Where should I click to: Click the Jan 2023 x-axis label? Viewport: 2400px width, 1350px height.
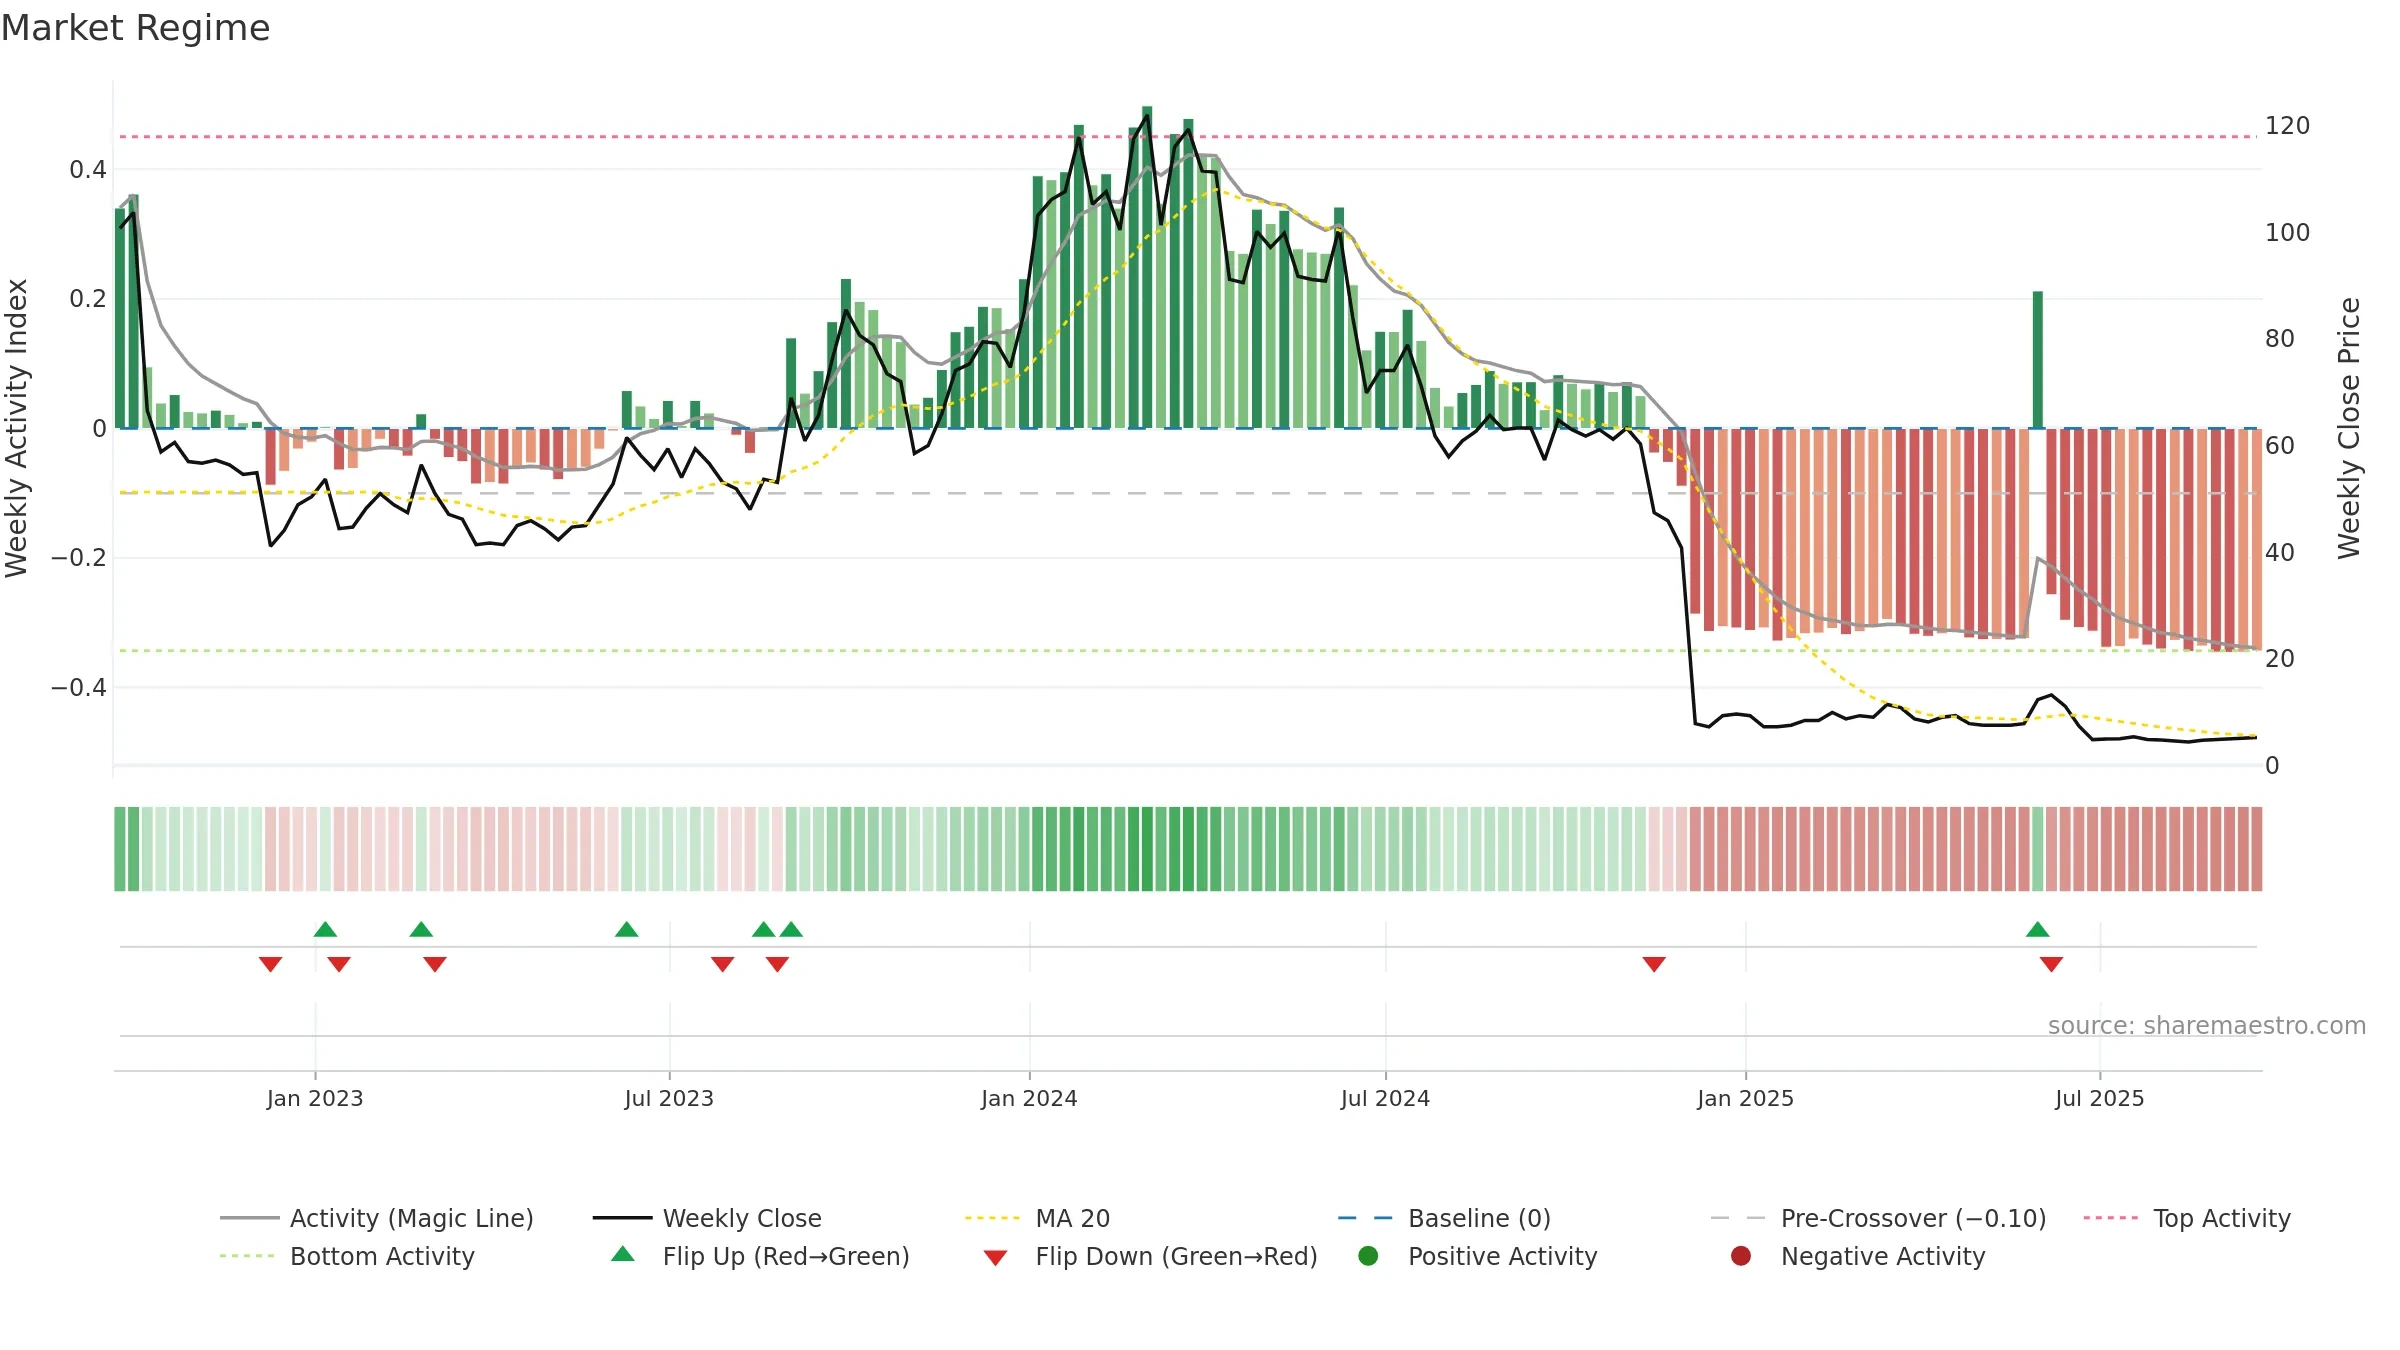315,1098
